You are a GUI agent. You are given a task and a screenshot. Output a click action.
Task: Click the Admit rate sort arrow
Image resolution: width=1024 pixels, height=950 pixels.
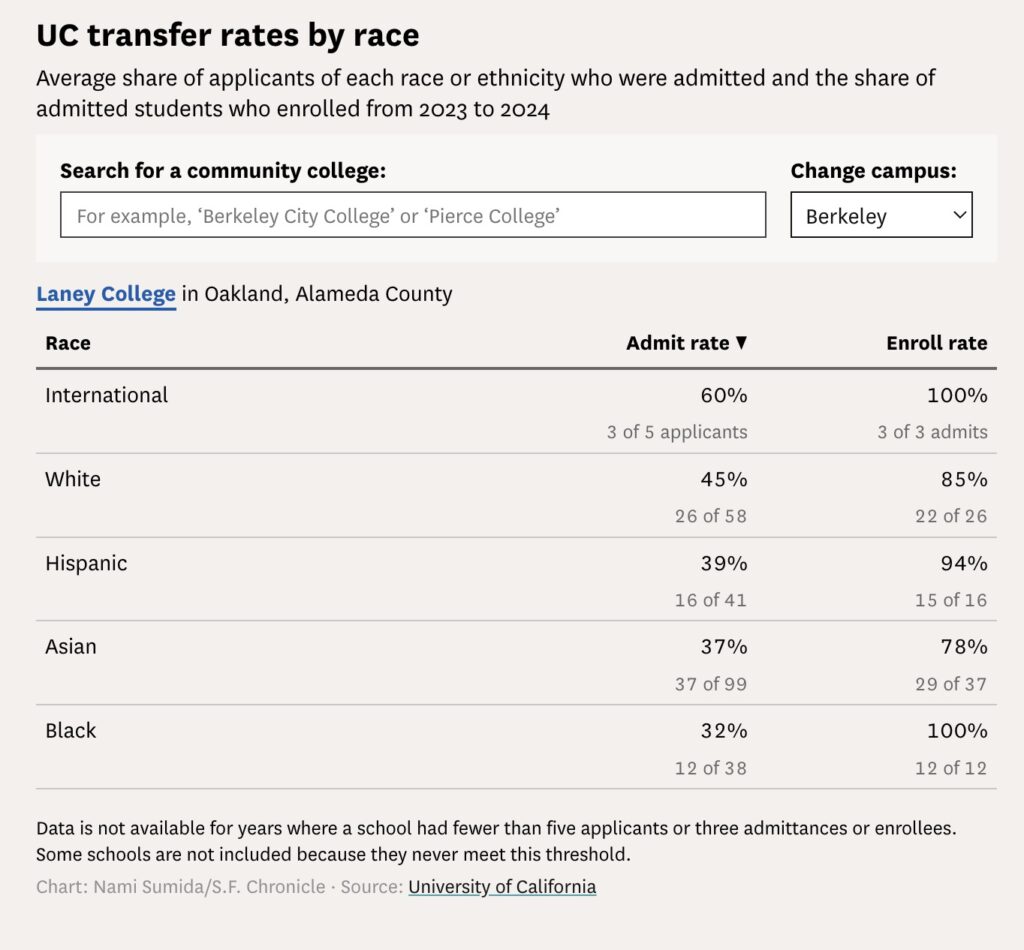pos(741,342)
